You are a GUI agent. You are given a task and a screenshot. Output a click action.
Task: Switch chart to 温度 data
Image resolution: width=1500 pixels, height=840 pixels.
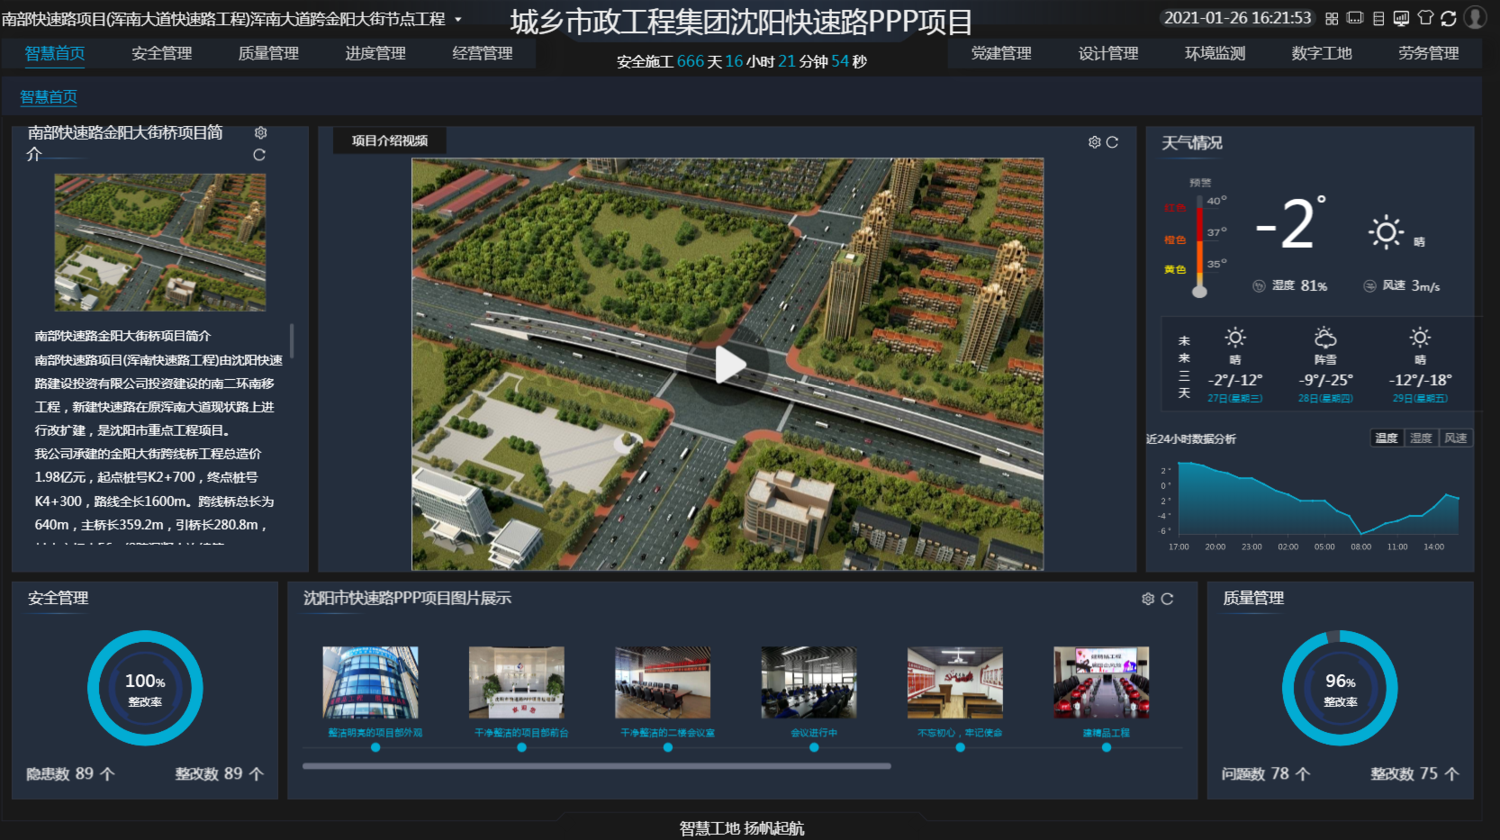1386,438
